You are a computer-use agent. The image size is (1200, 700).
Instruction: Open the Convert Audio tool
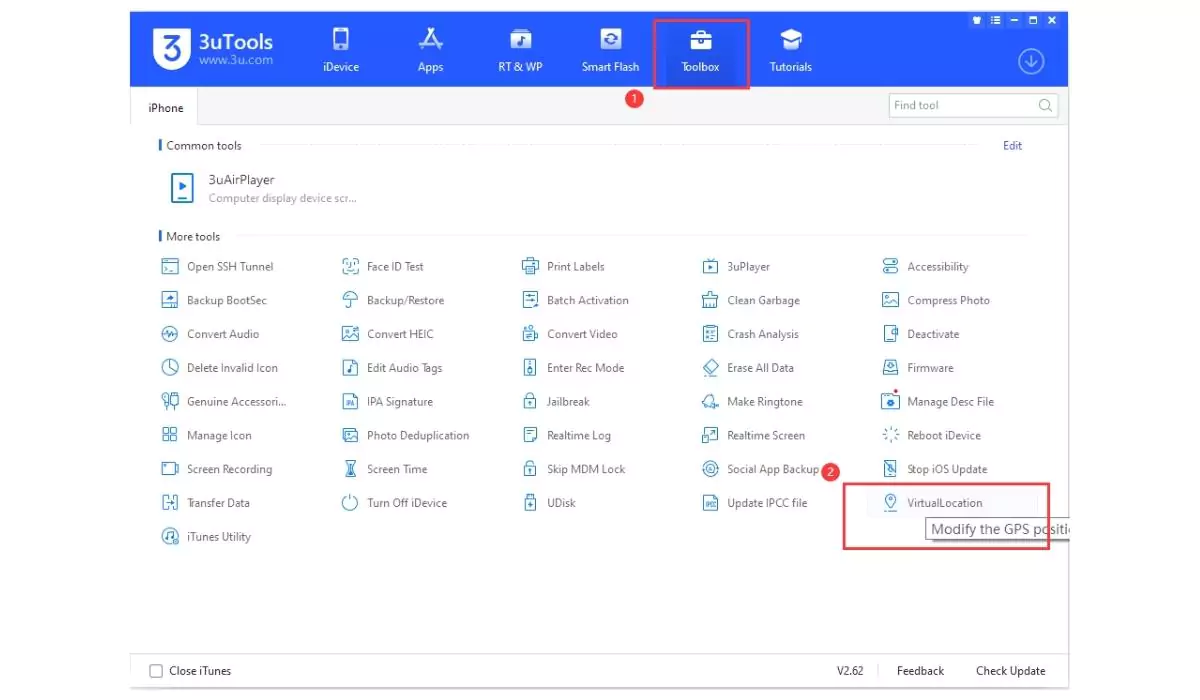tap(210, 334)
